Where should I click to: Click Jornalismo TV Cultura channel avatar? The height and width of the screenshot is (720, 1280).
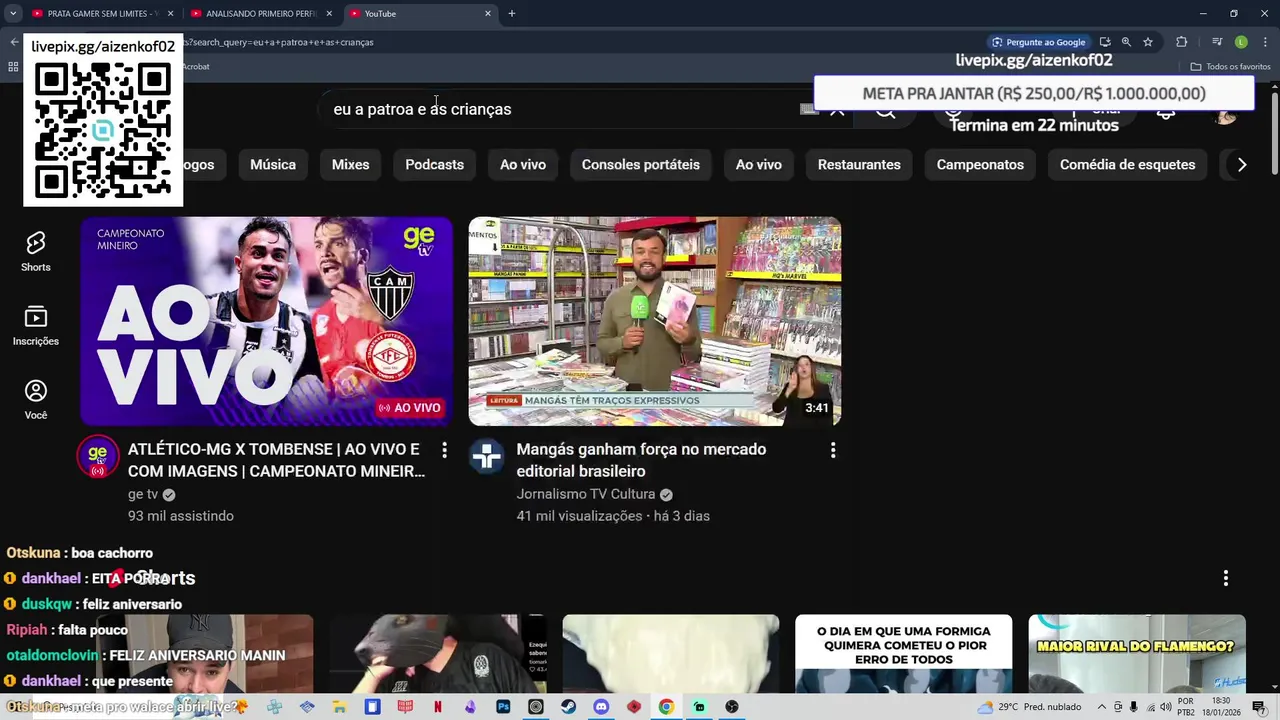(x=487, y=456)
